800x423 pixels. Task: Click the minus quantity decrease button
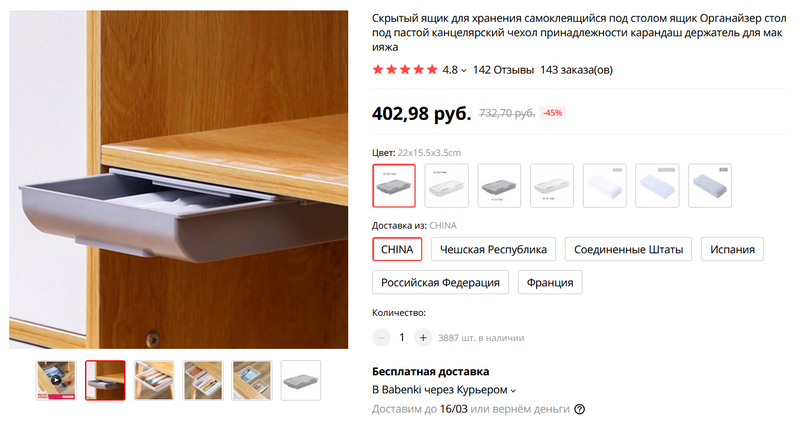(x=381, y=337)
